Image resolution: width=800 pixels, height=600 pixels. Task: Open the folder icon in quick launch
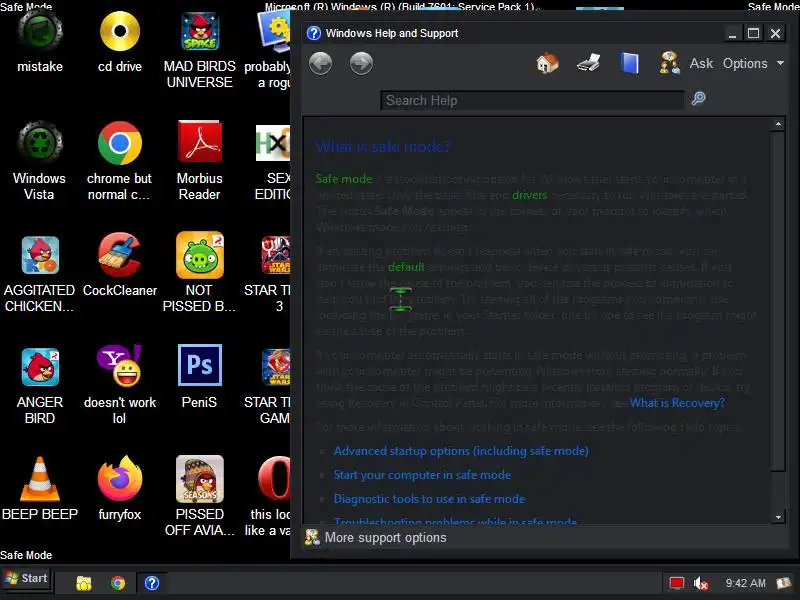84,583
